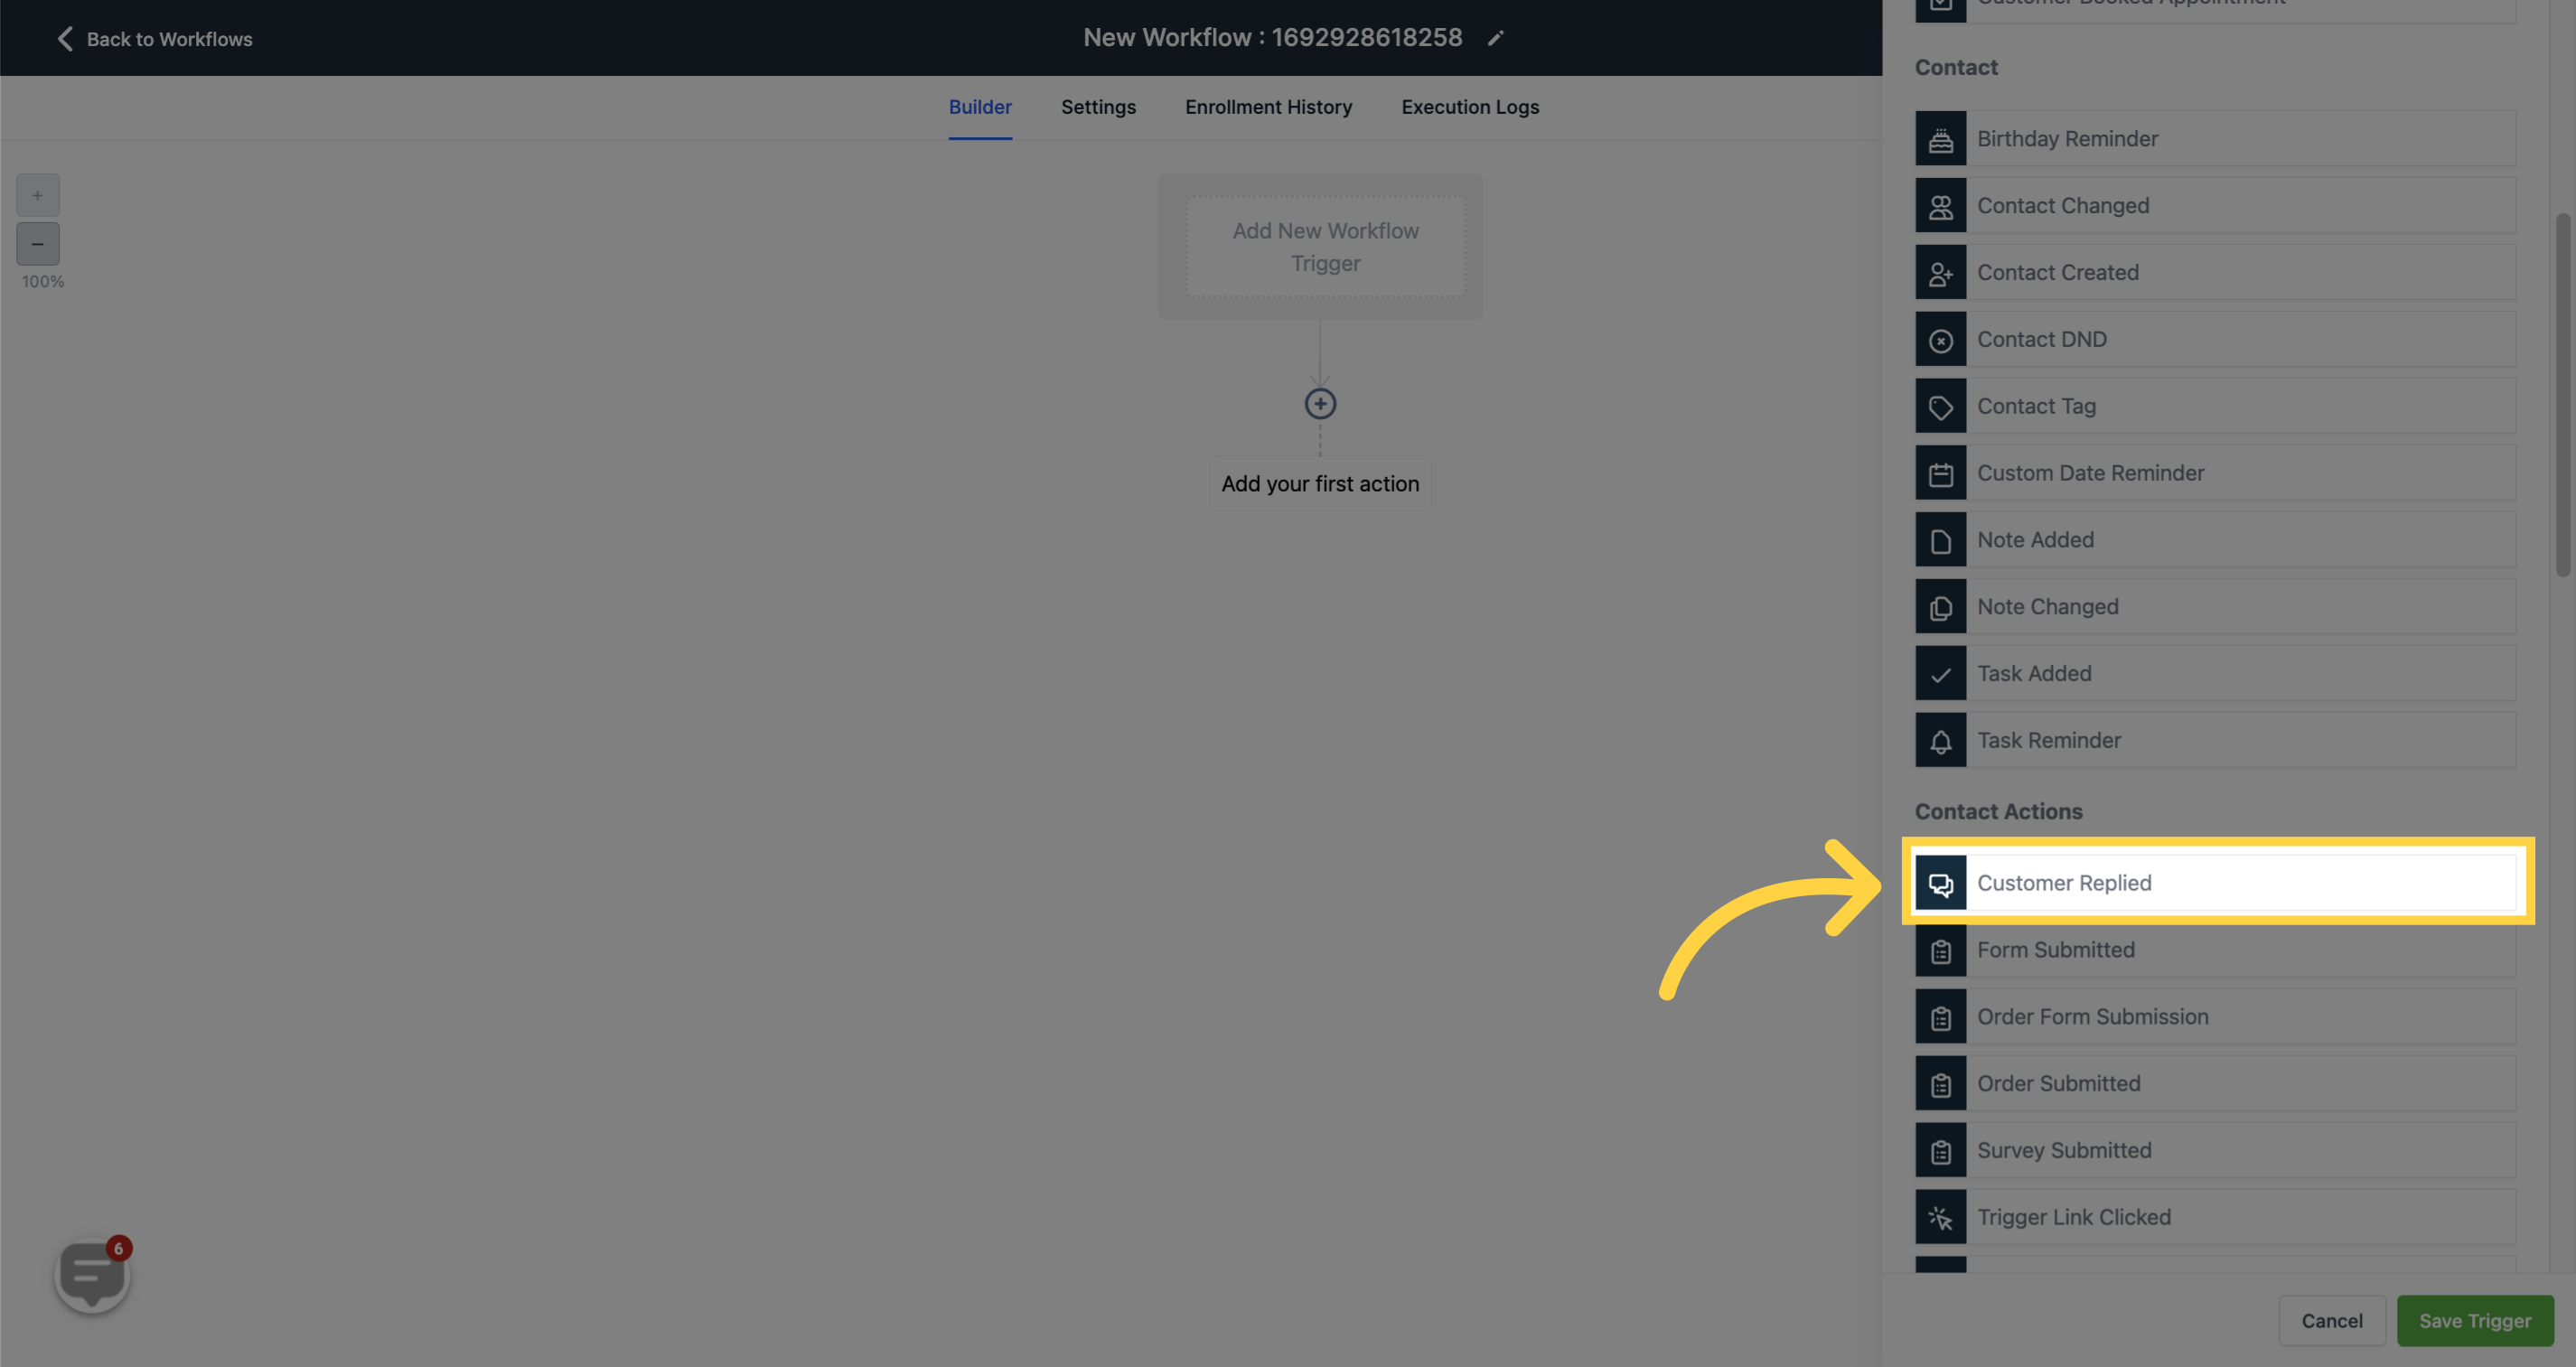This screenshot has width=2576, height=1367.
Task: Click the Contact Created person icon
Action: pos(1941,271)
